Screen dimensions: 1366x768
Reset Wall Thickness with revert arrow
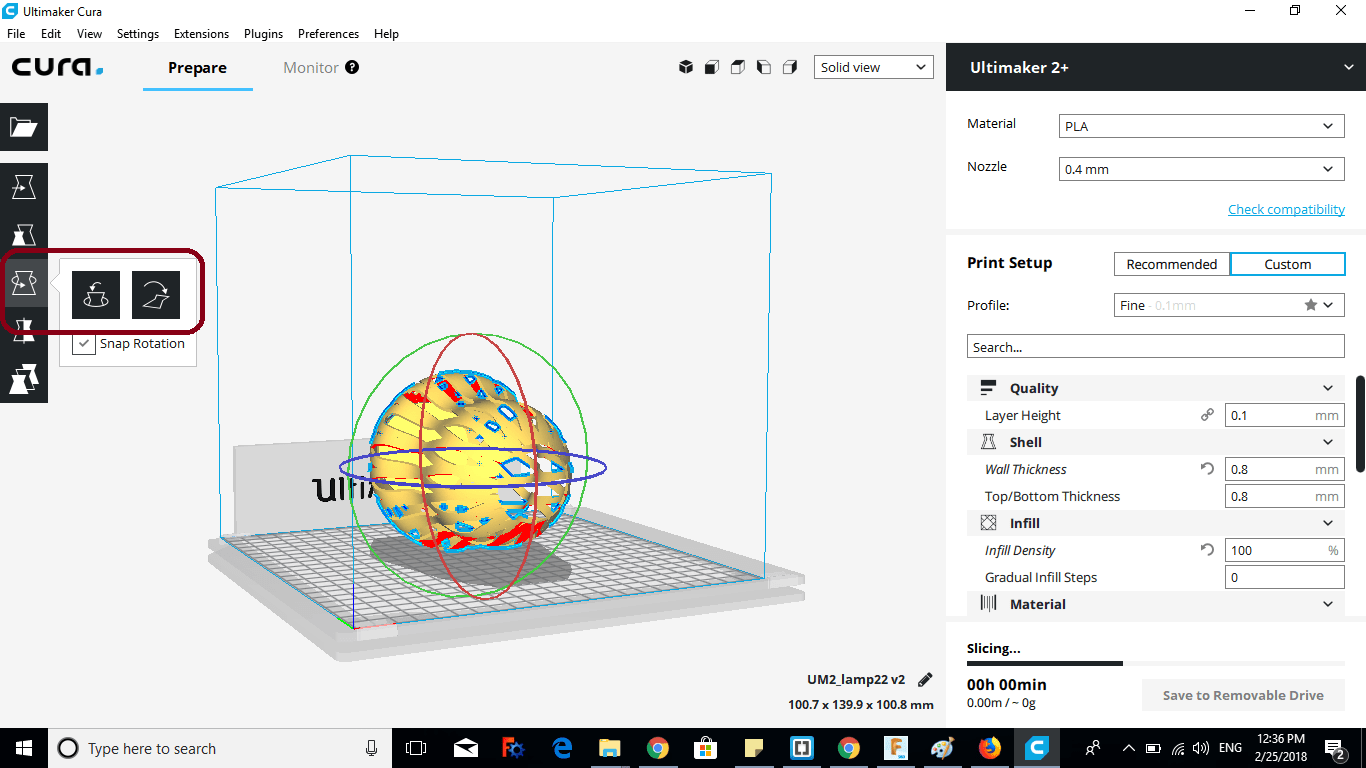coord(1207,469)
